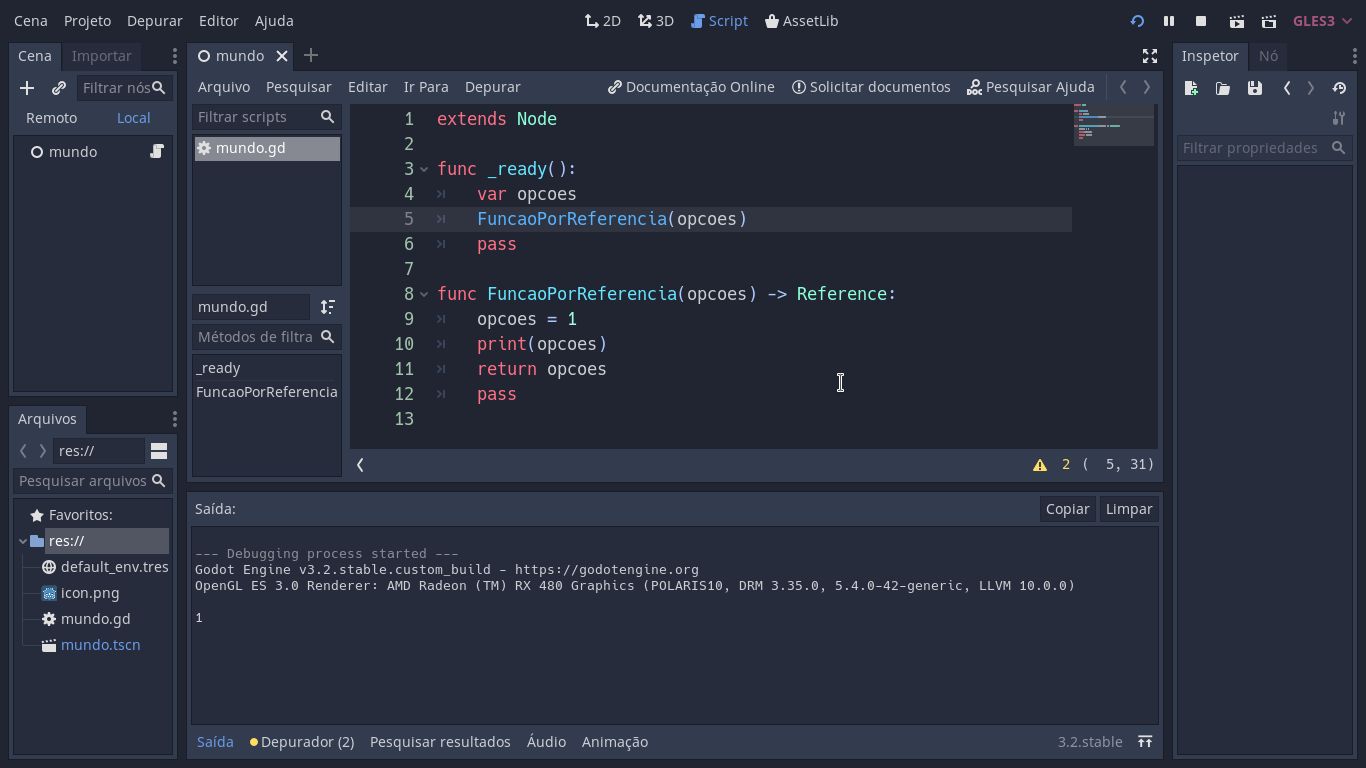Open the GLES3 renderer dropdown
The image size is (1366, 768).
click(x=1322, y=21)
